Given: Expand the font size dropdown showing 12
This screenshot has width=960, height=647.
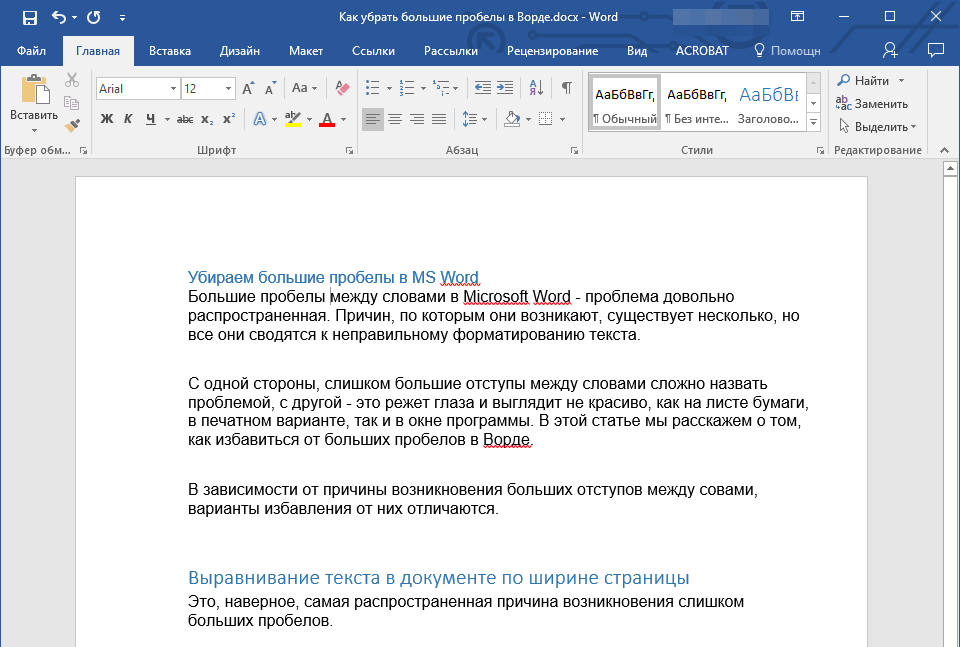Looking at the screenshot, I should [x=229, y=89].
